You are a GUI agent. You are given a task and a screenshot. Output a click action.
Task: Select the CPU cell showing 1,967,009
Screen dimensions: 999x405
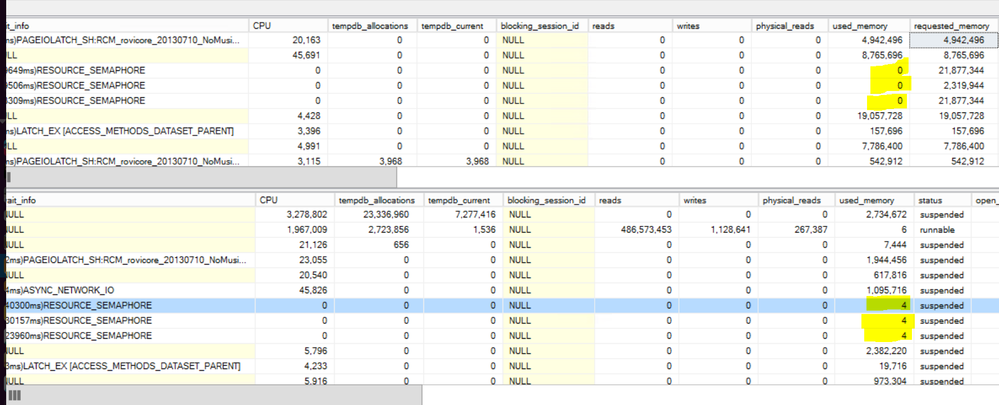click(294, 229)
